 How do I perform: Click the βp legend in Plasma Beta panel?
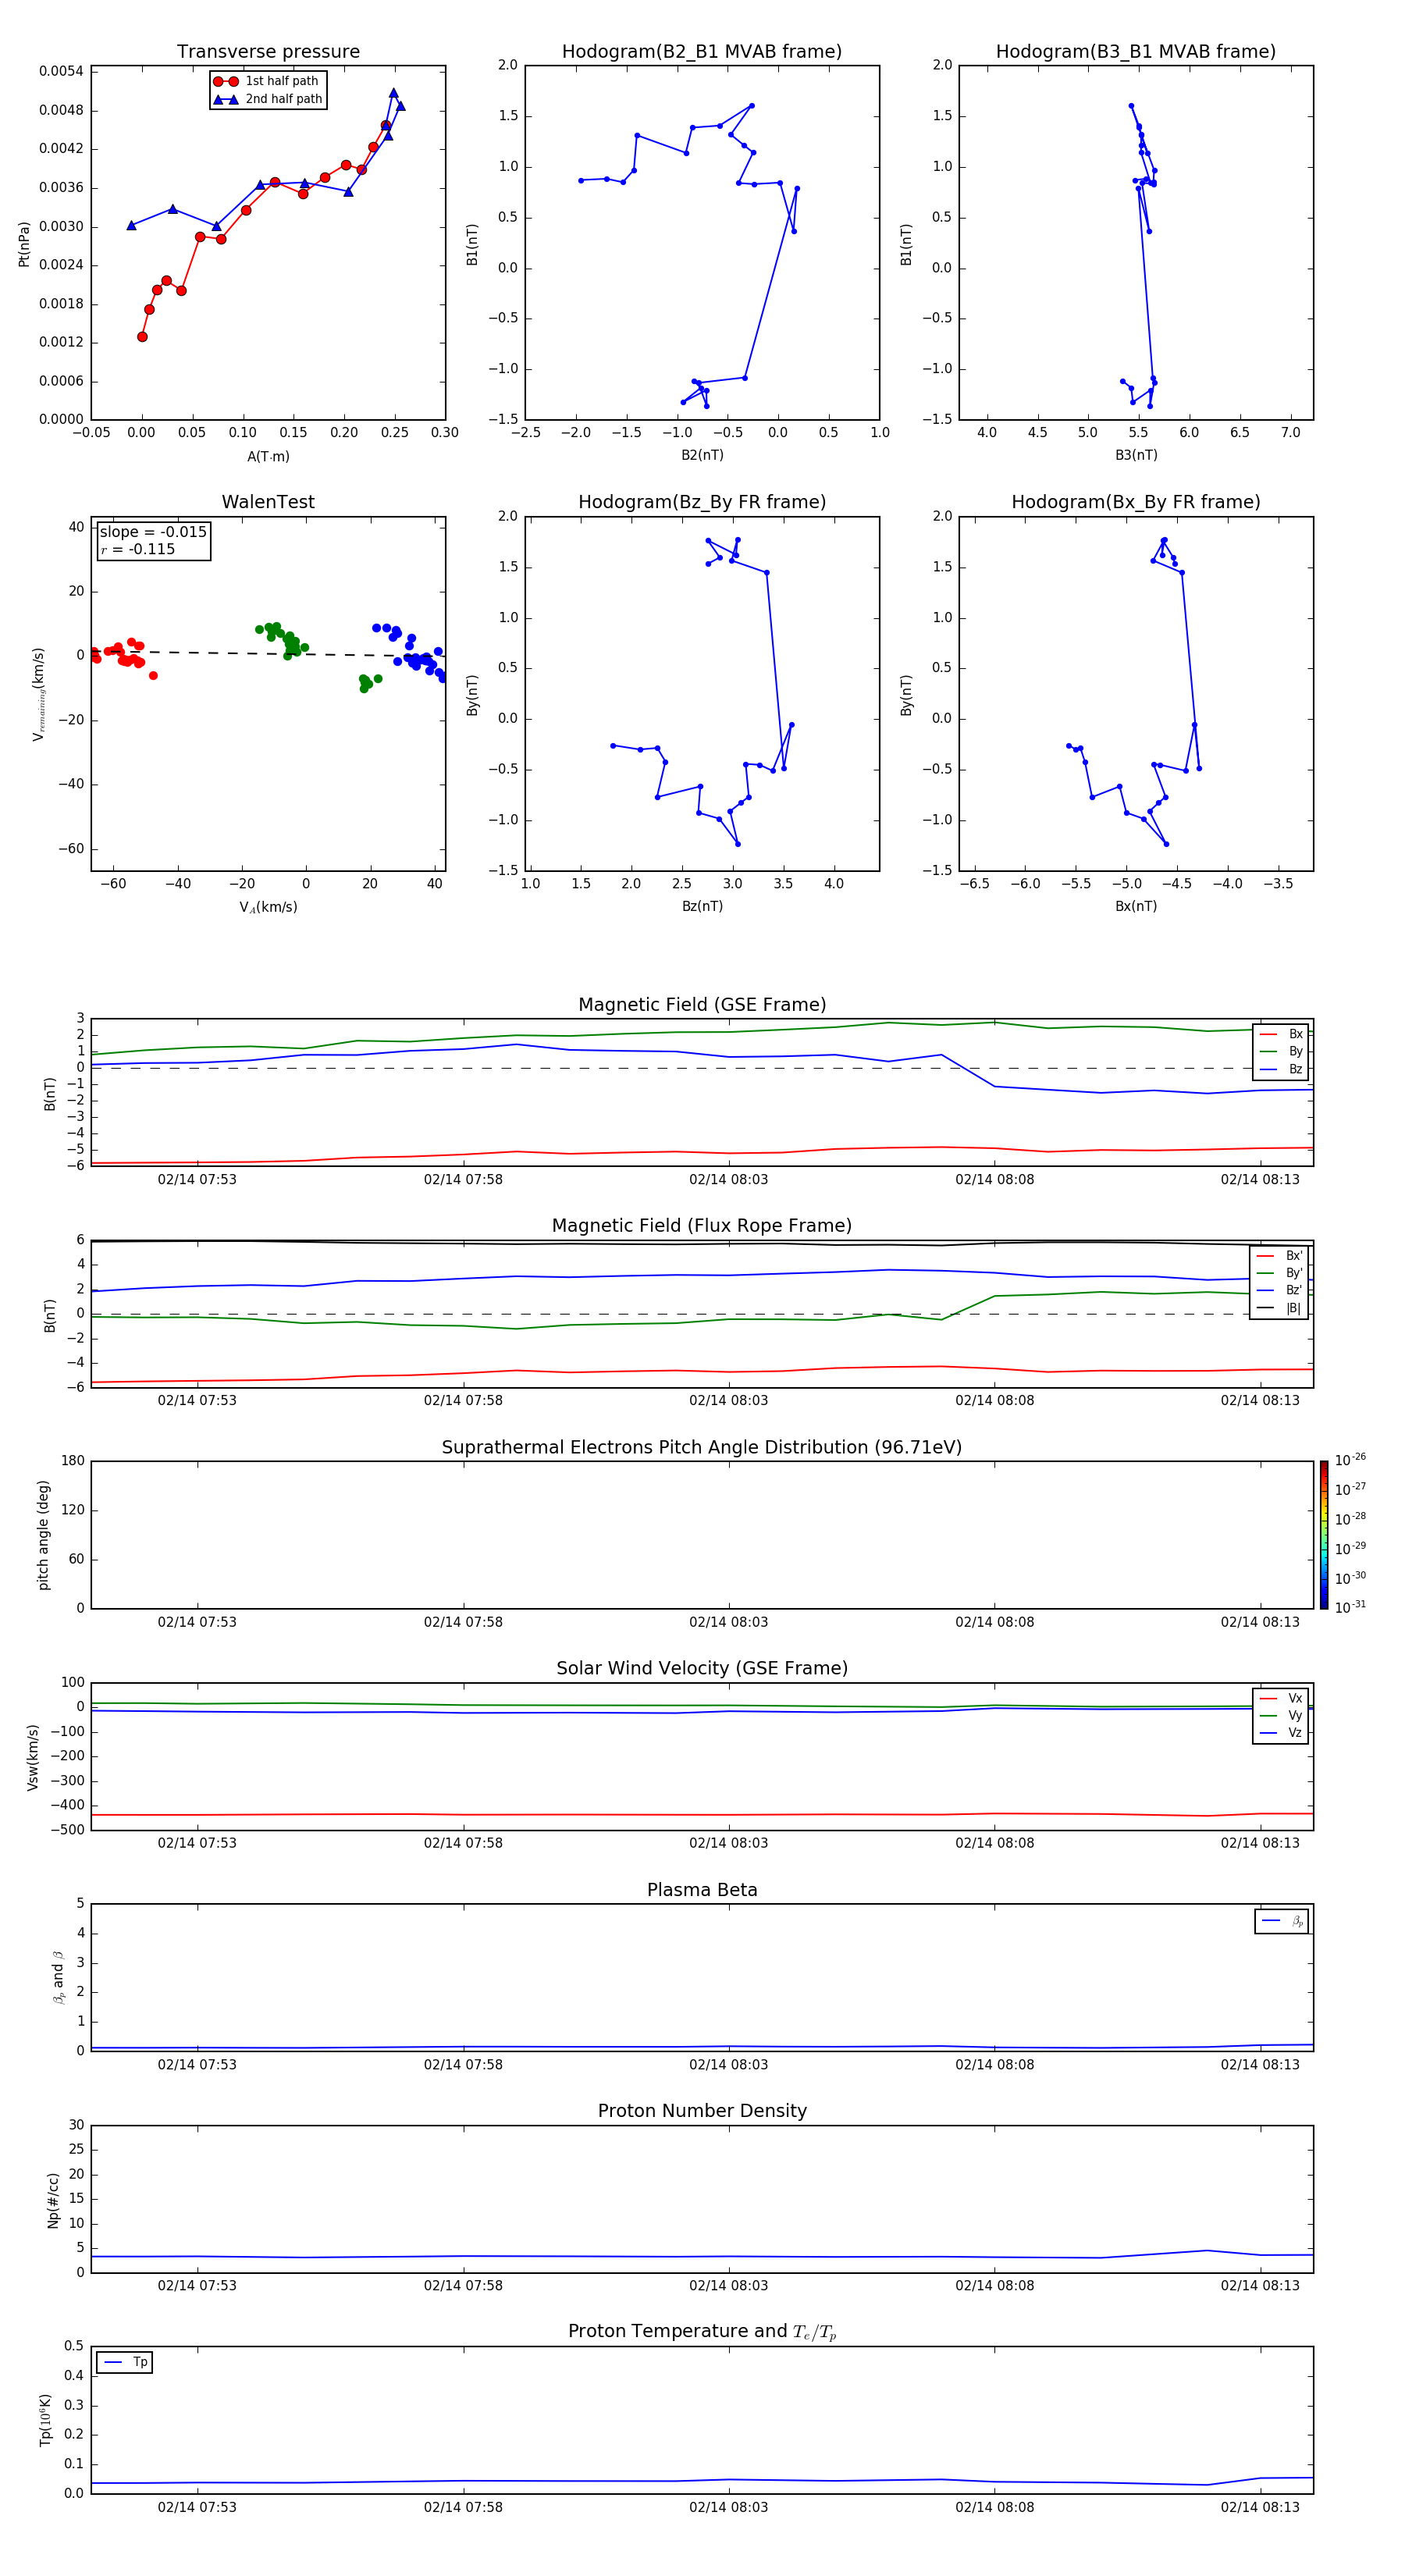[1282, 1921]
